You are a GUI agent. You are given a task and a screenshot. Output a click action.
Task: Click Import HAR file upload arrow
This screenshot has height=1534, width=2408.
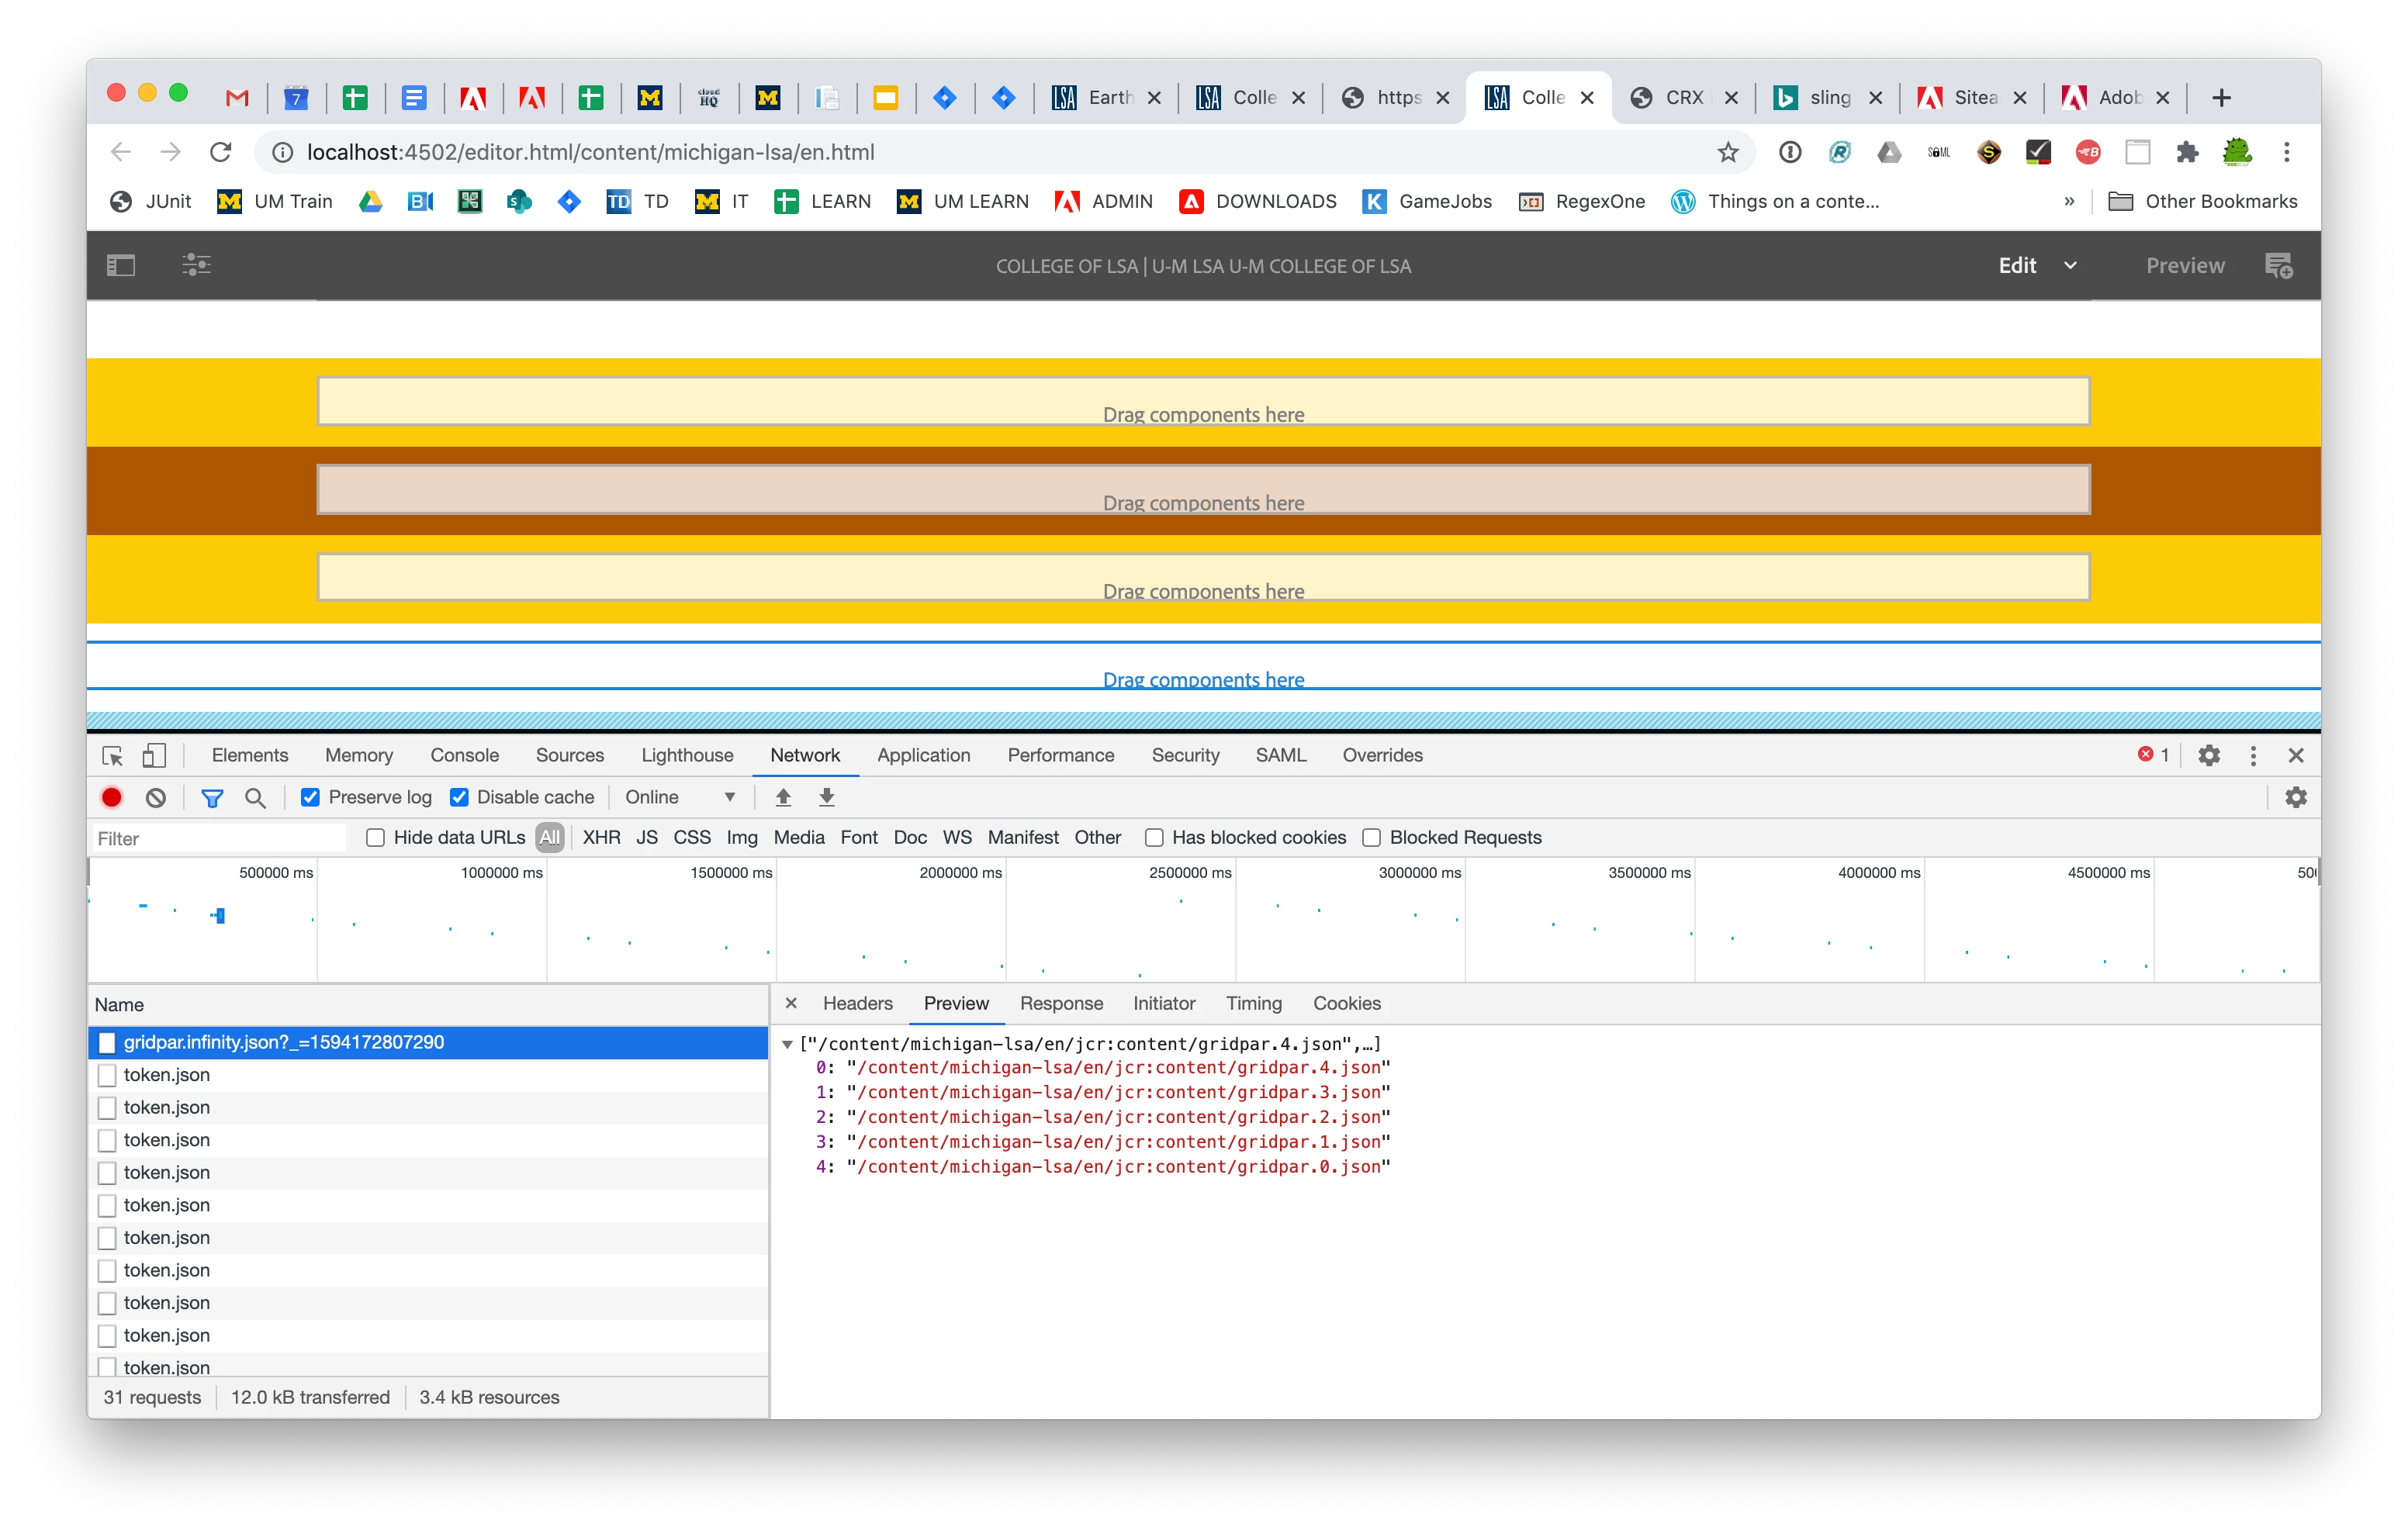783,797
